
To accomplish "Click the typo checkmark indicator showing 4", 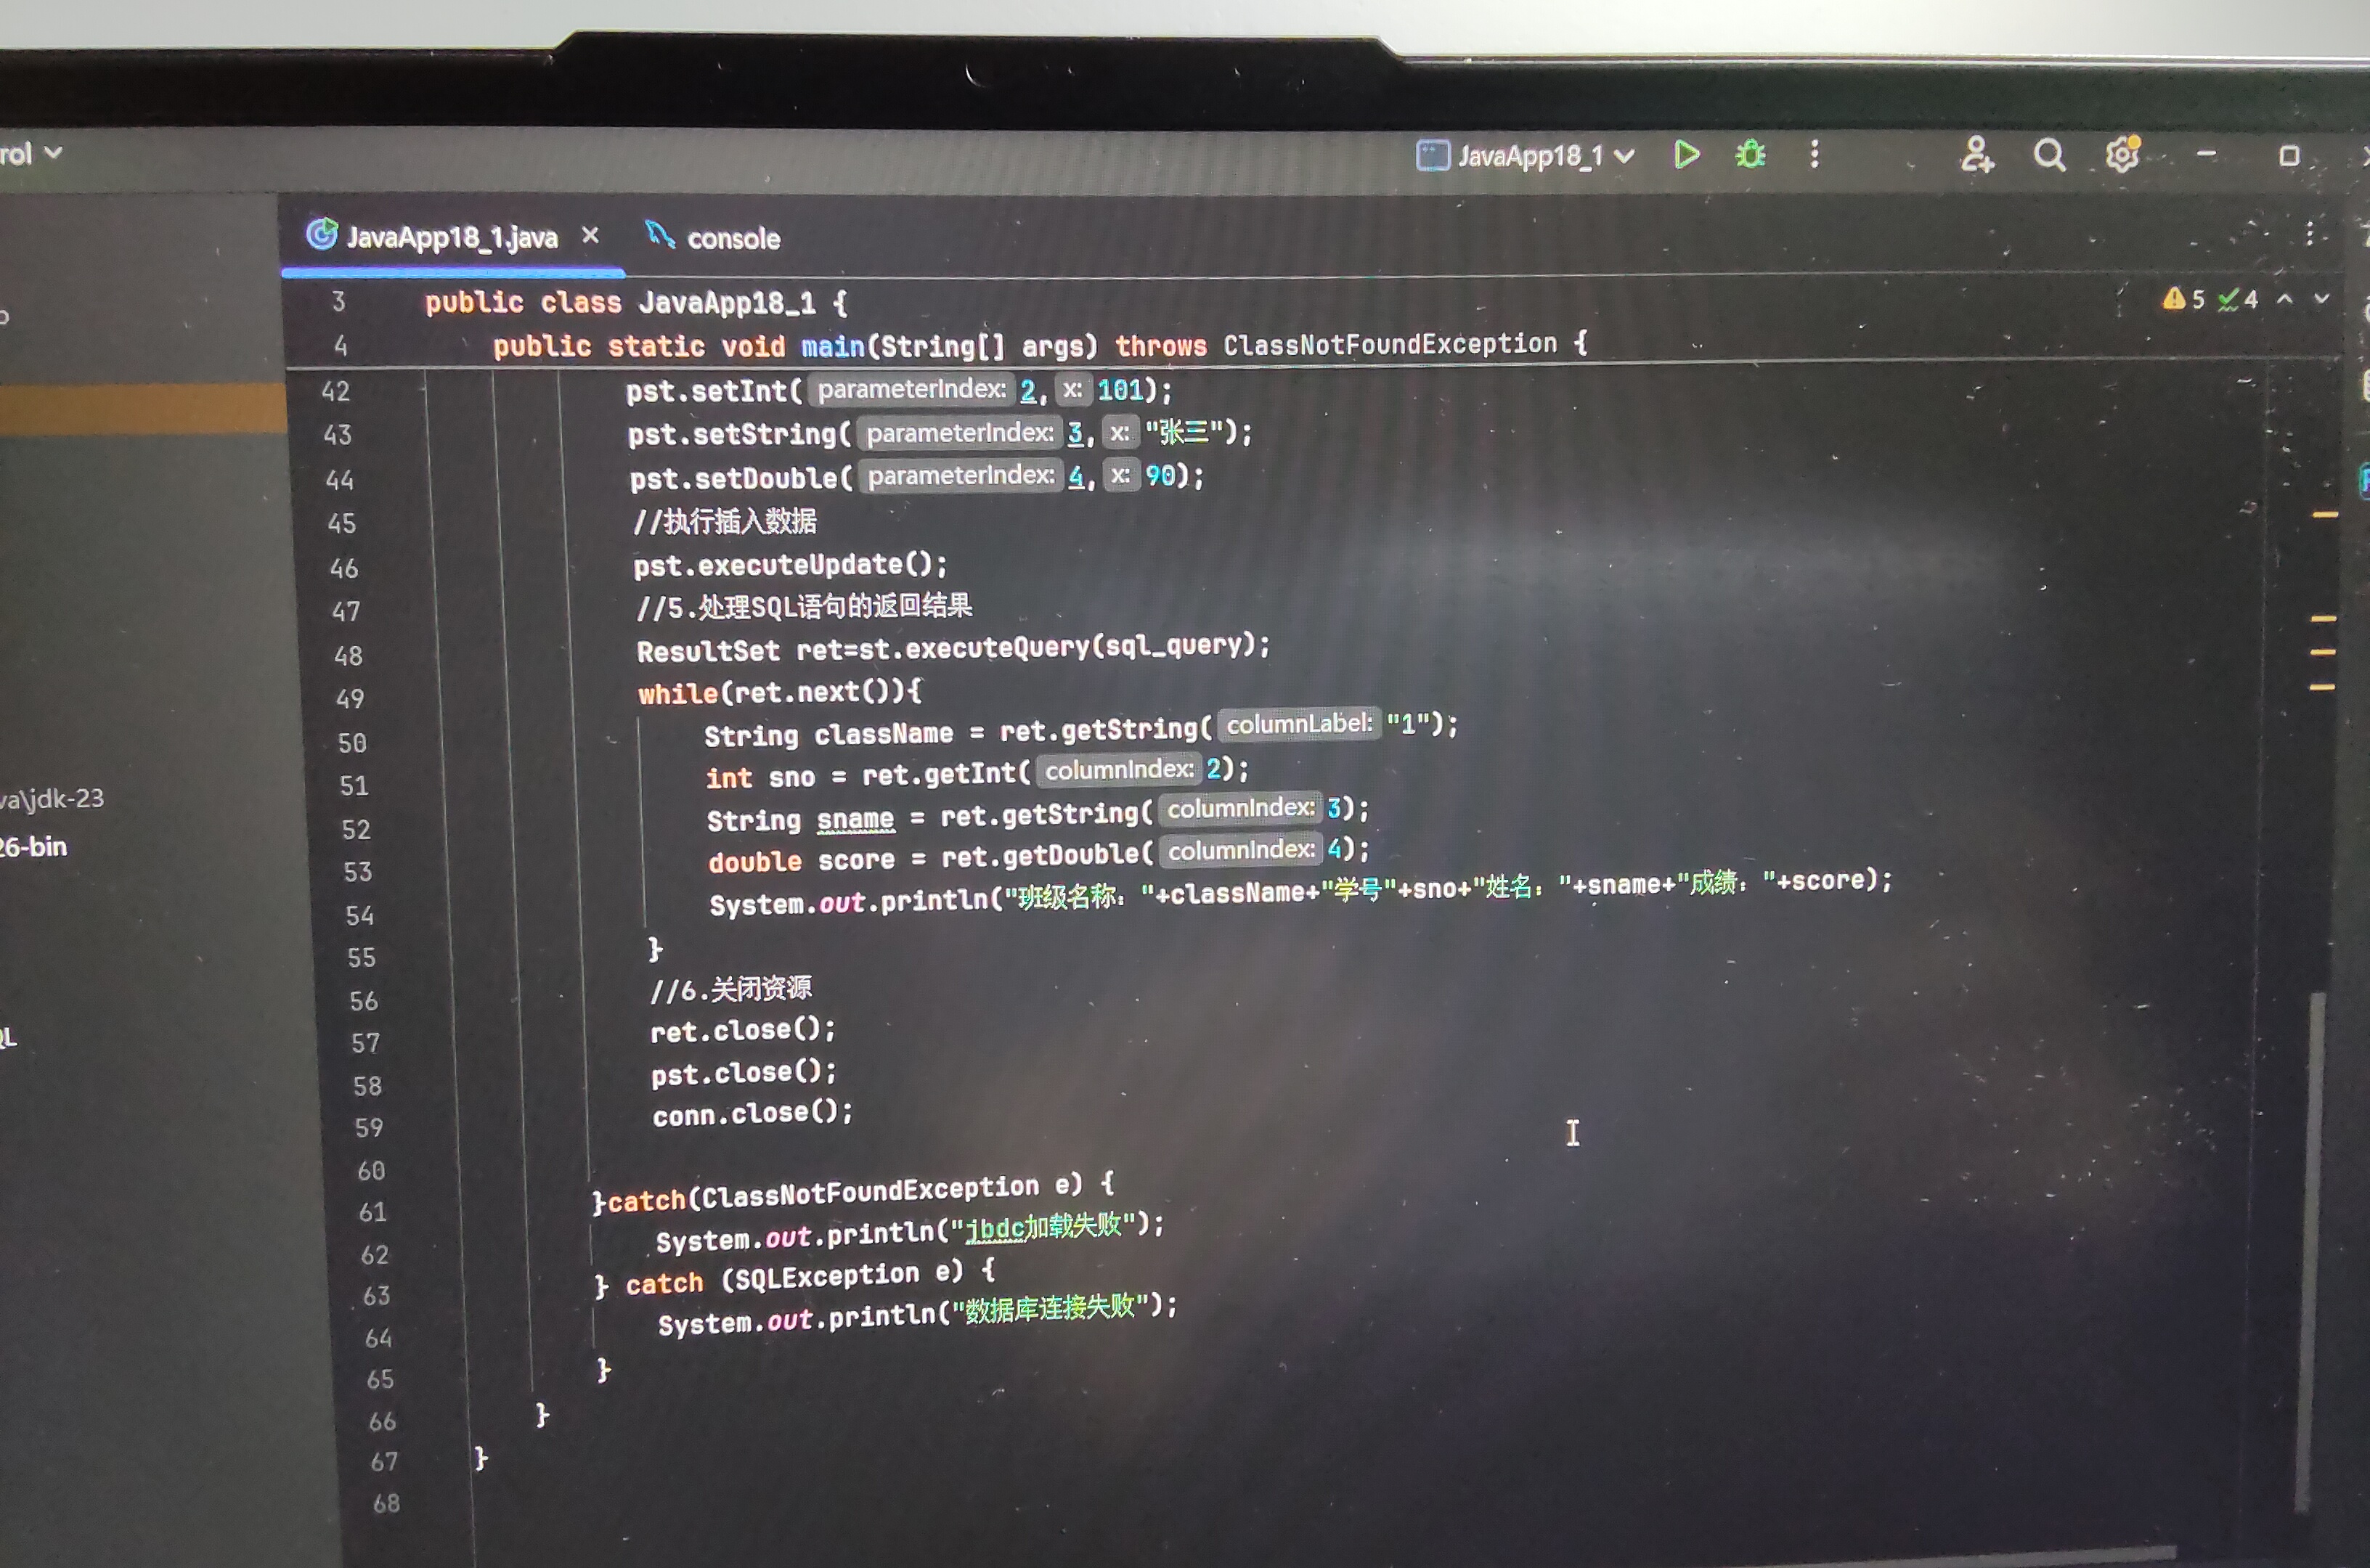I will click(2238, 299).
